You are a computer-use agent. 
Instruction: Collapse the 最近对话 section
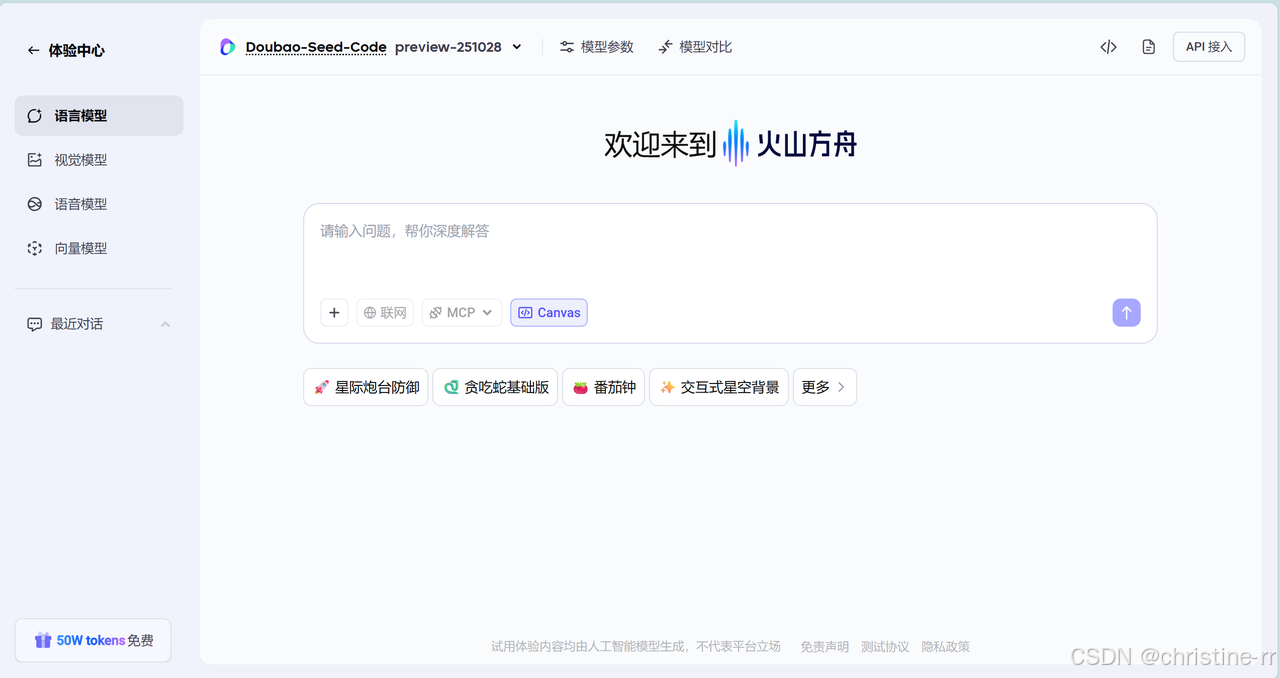[164, 323]
